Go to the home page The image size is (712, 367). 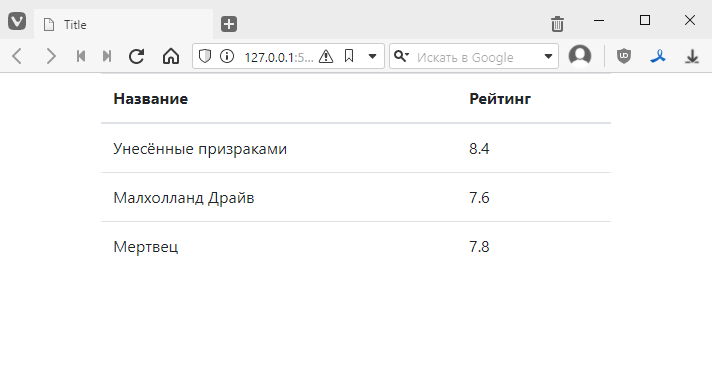pos(171,56)
